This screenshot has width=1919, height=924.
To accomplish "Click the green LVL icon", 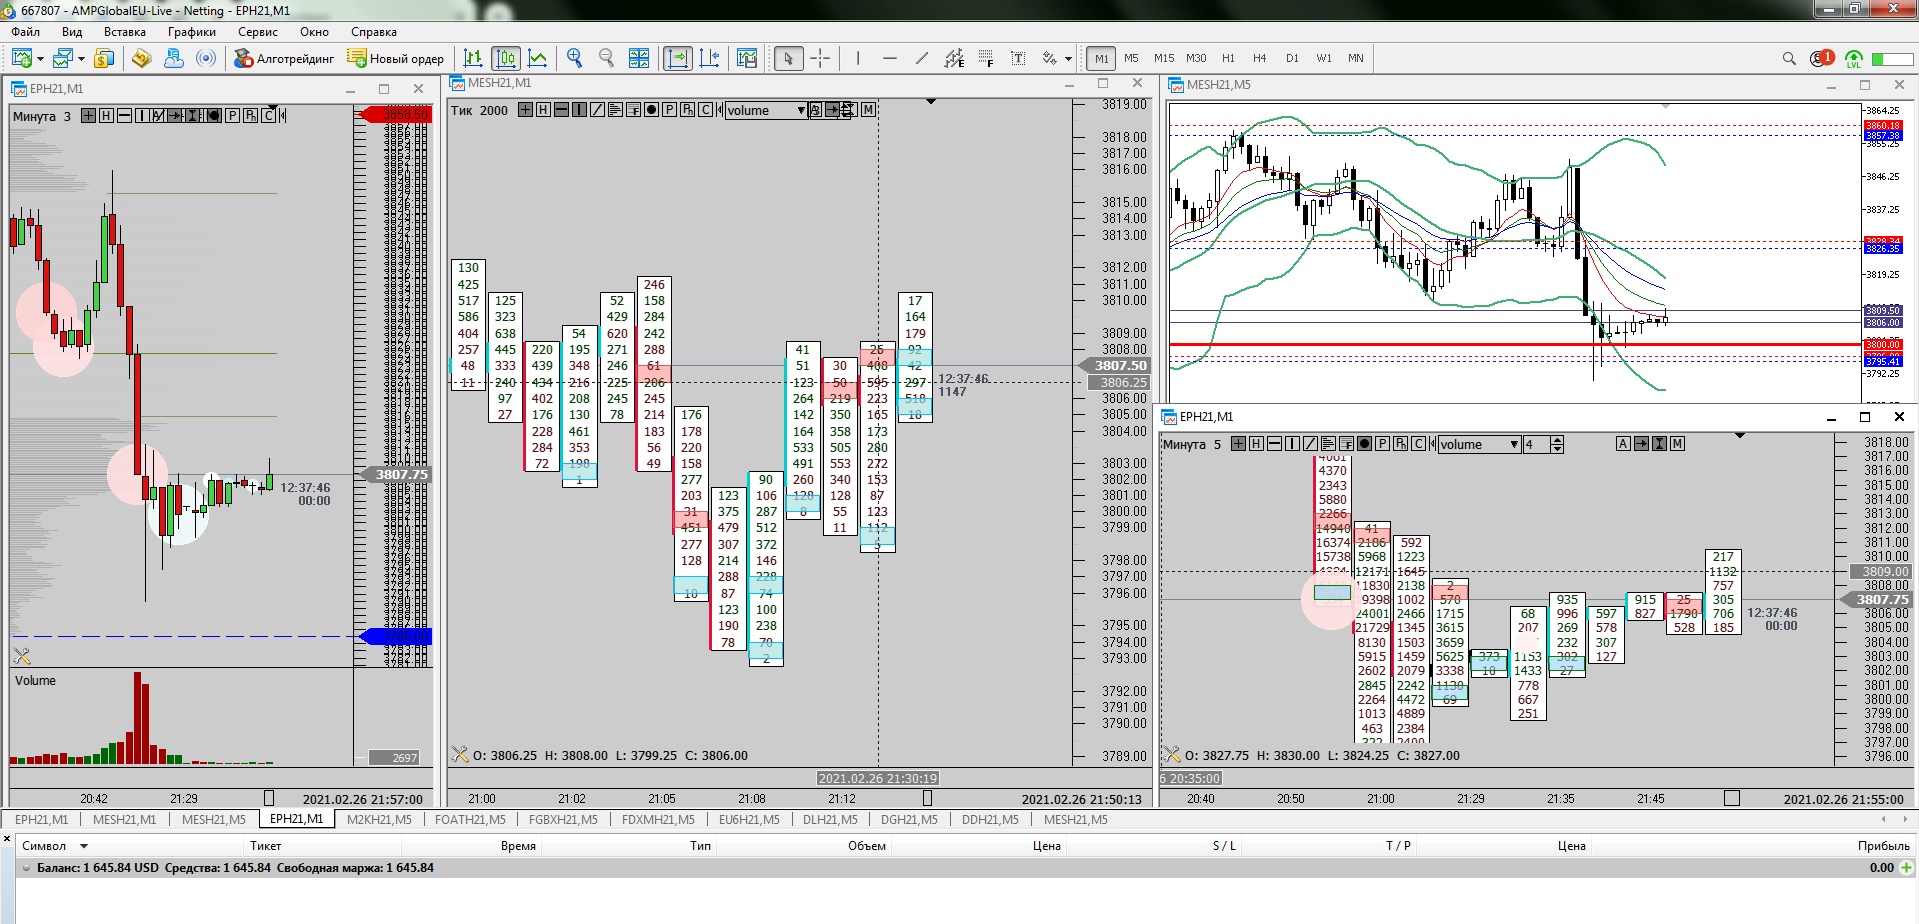I will (1853, 58).
